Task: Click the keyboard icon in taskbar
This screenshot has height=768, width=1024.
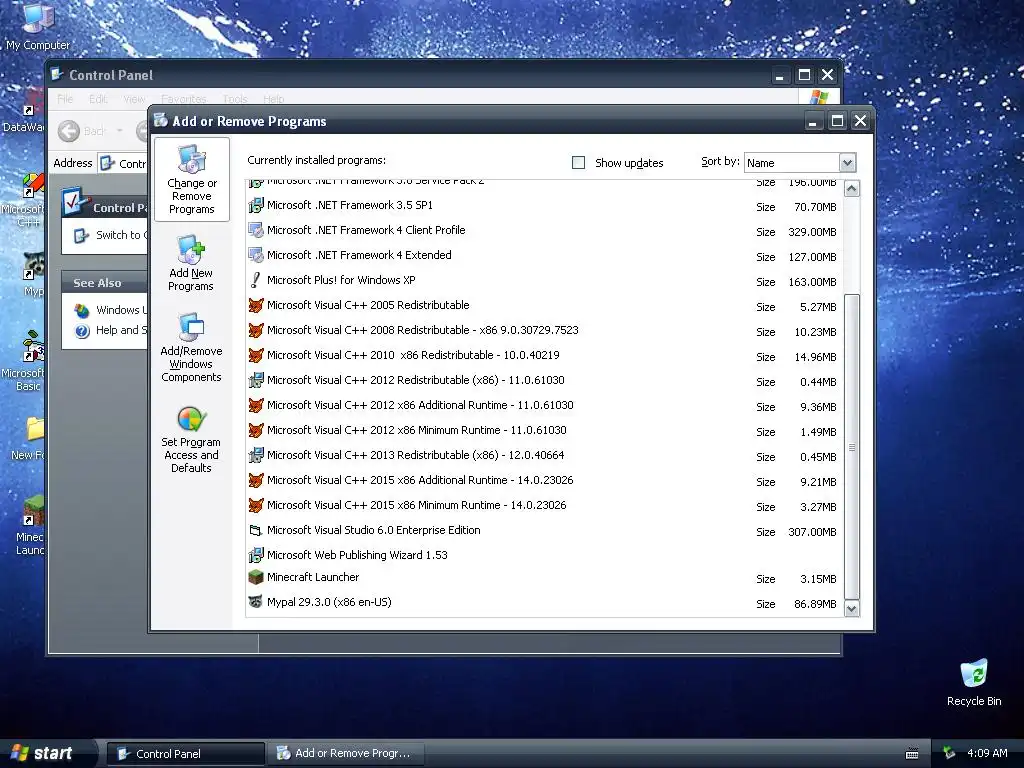Action: [912, 754]
